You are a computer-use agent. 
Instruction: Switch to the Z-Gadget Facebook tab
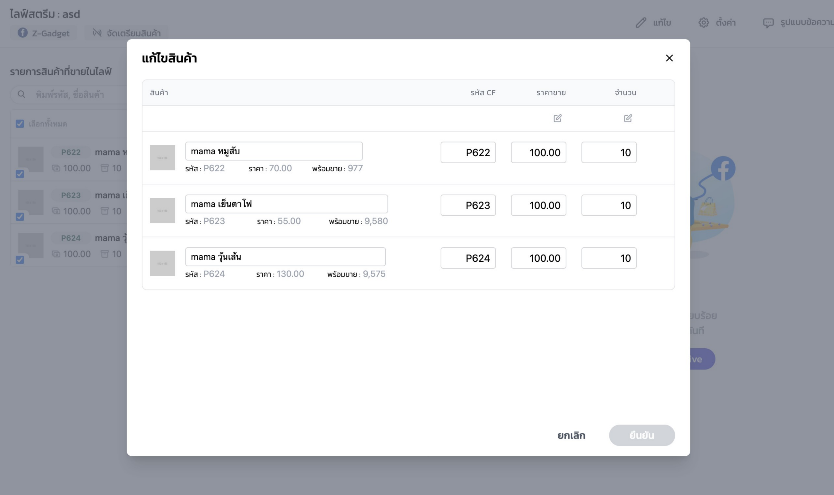coord(44,33)
